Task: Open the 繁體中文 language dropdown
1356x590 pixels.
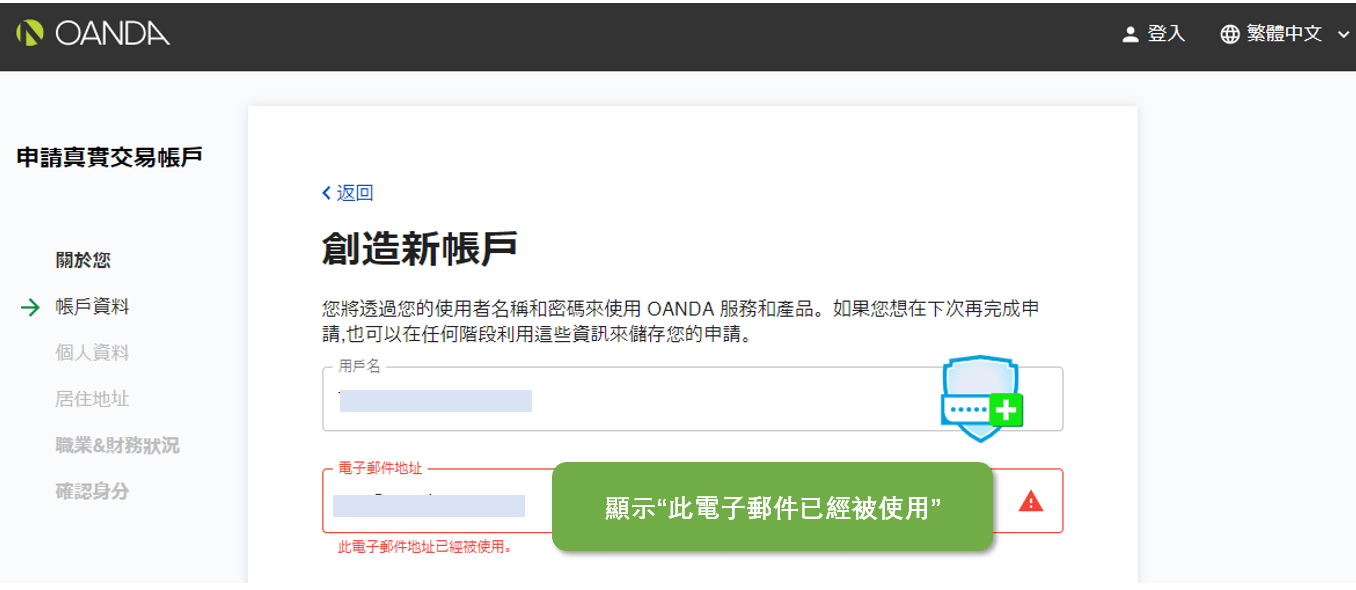Action: coord(1284,34)
